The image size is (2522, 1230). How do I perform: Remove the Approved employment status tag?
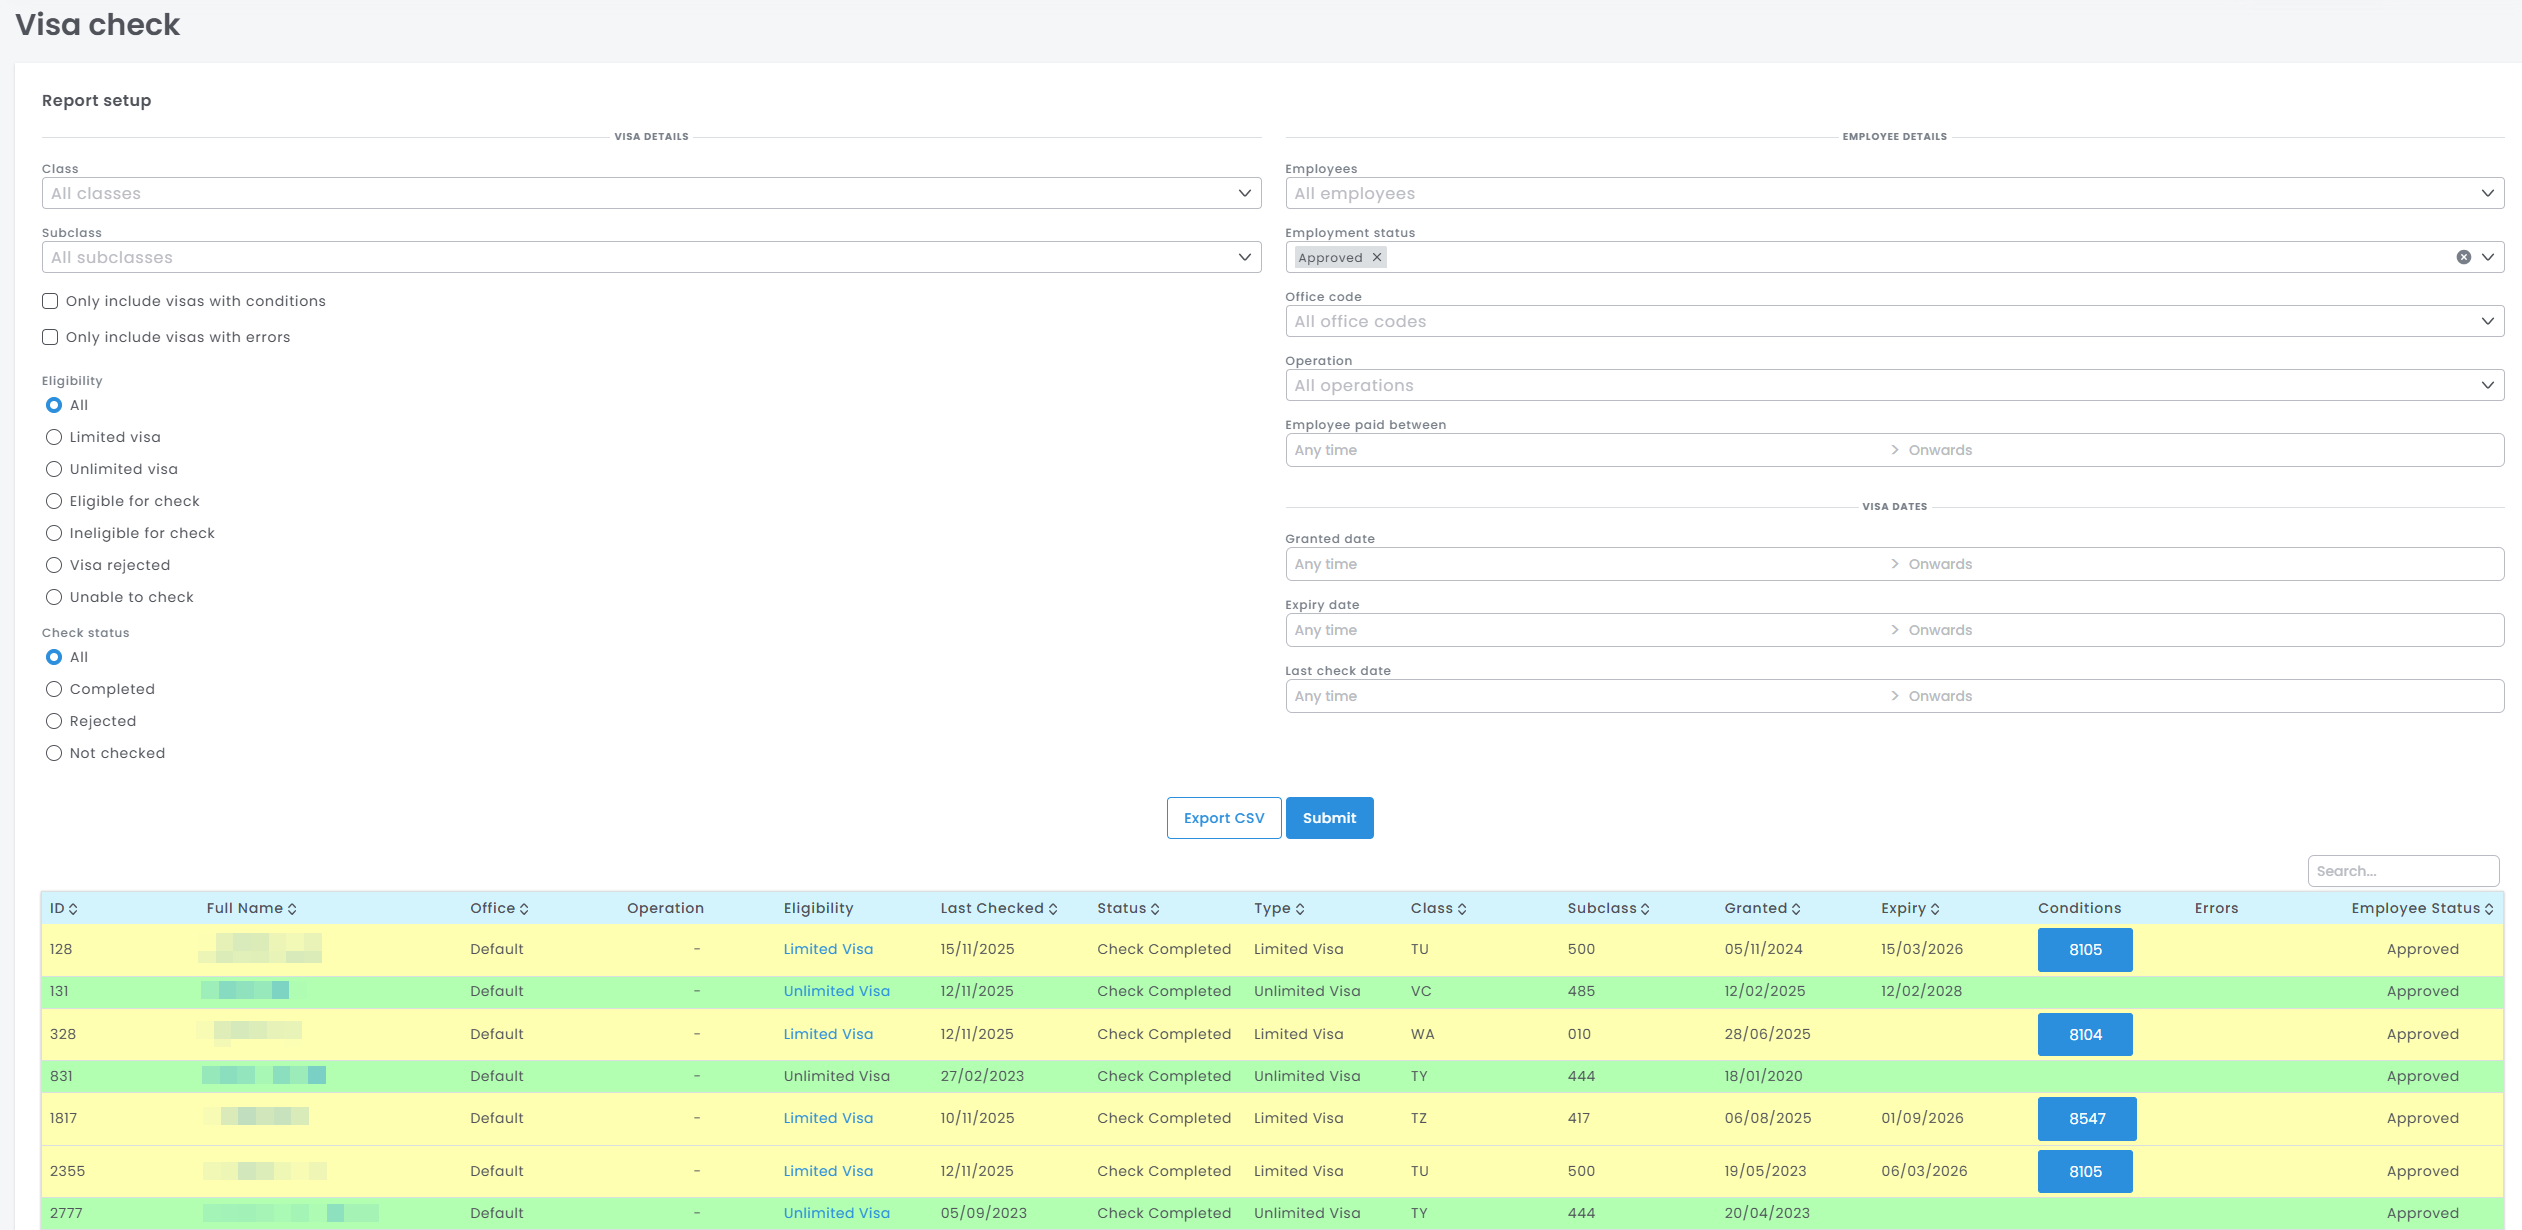1377,258
